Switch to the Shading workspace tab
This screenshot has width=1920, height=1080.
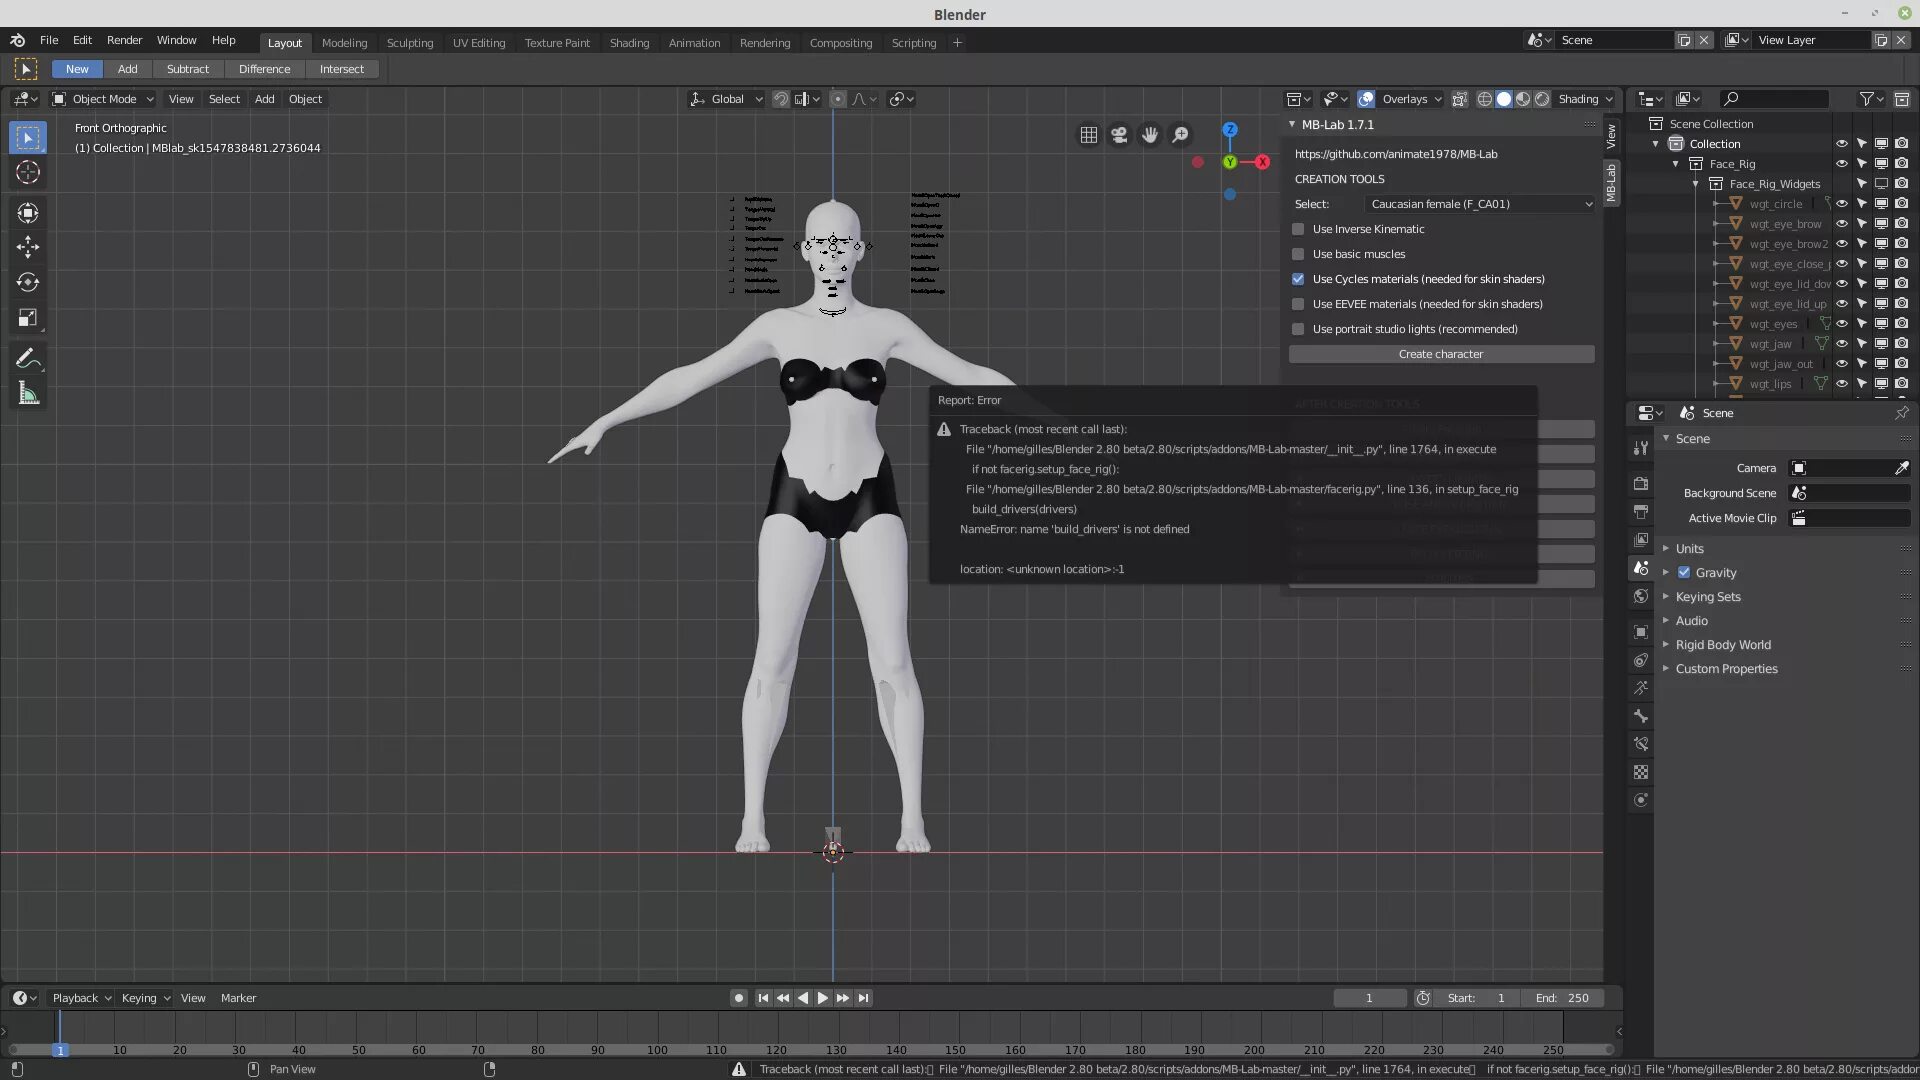coord(629,43)
